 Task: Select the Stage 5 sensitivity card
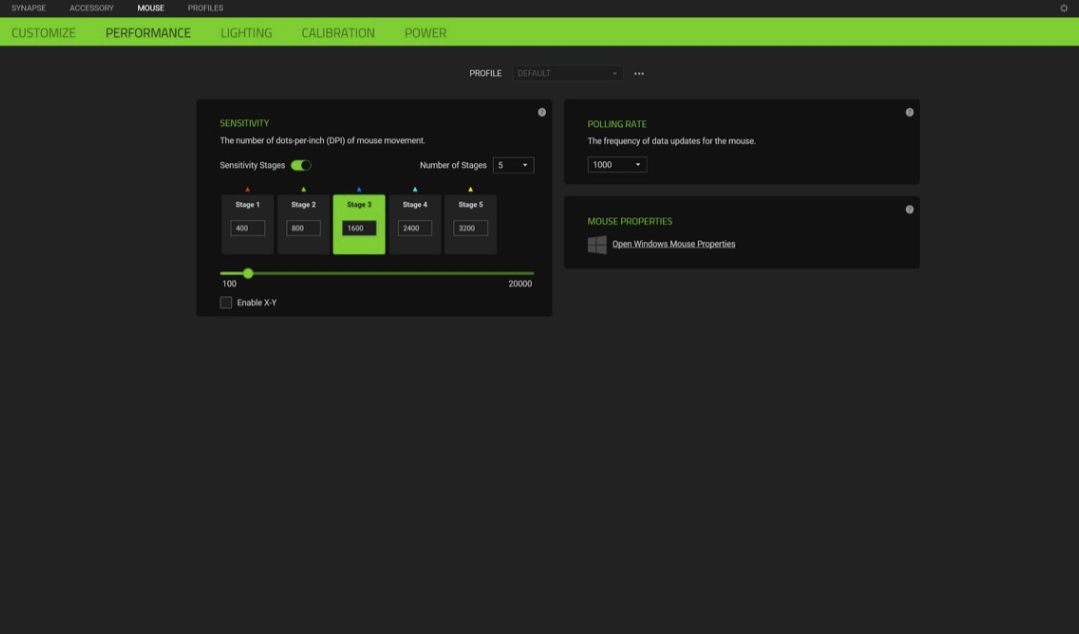(x=471, y=224)
